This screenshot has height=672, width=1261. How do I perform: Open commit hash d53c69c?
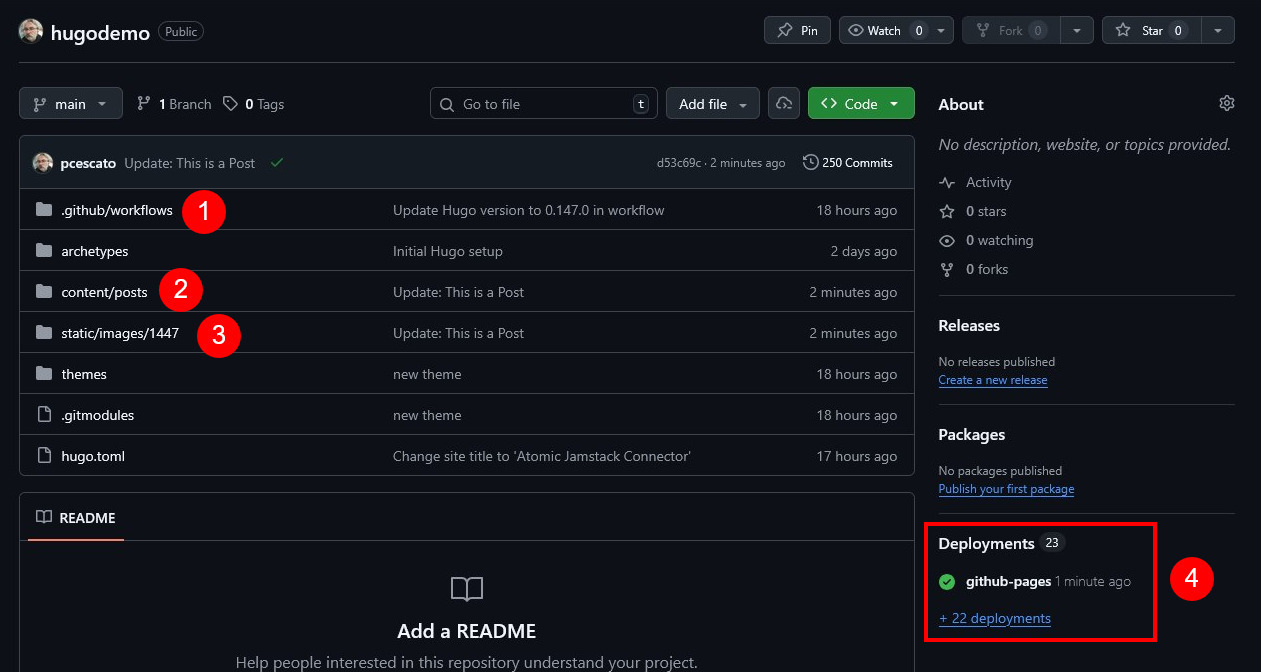tap(679, 163)
